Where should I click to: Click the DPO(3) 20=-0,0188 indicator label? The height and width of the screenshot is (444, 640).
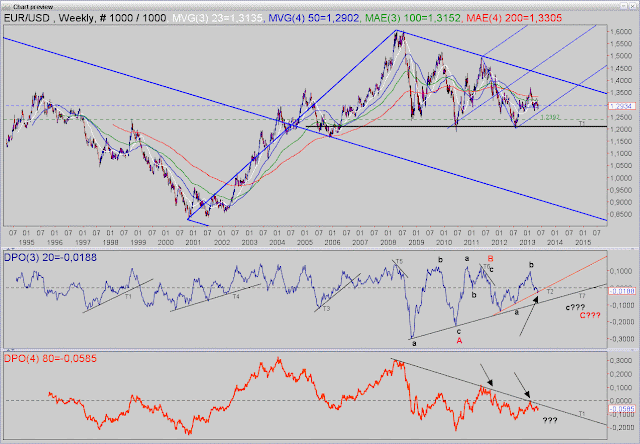click(50, 258)
